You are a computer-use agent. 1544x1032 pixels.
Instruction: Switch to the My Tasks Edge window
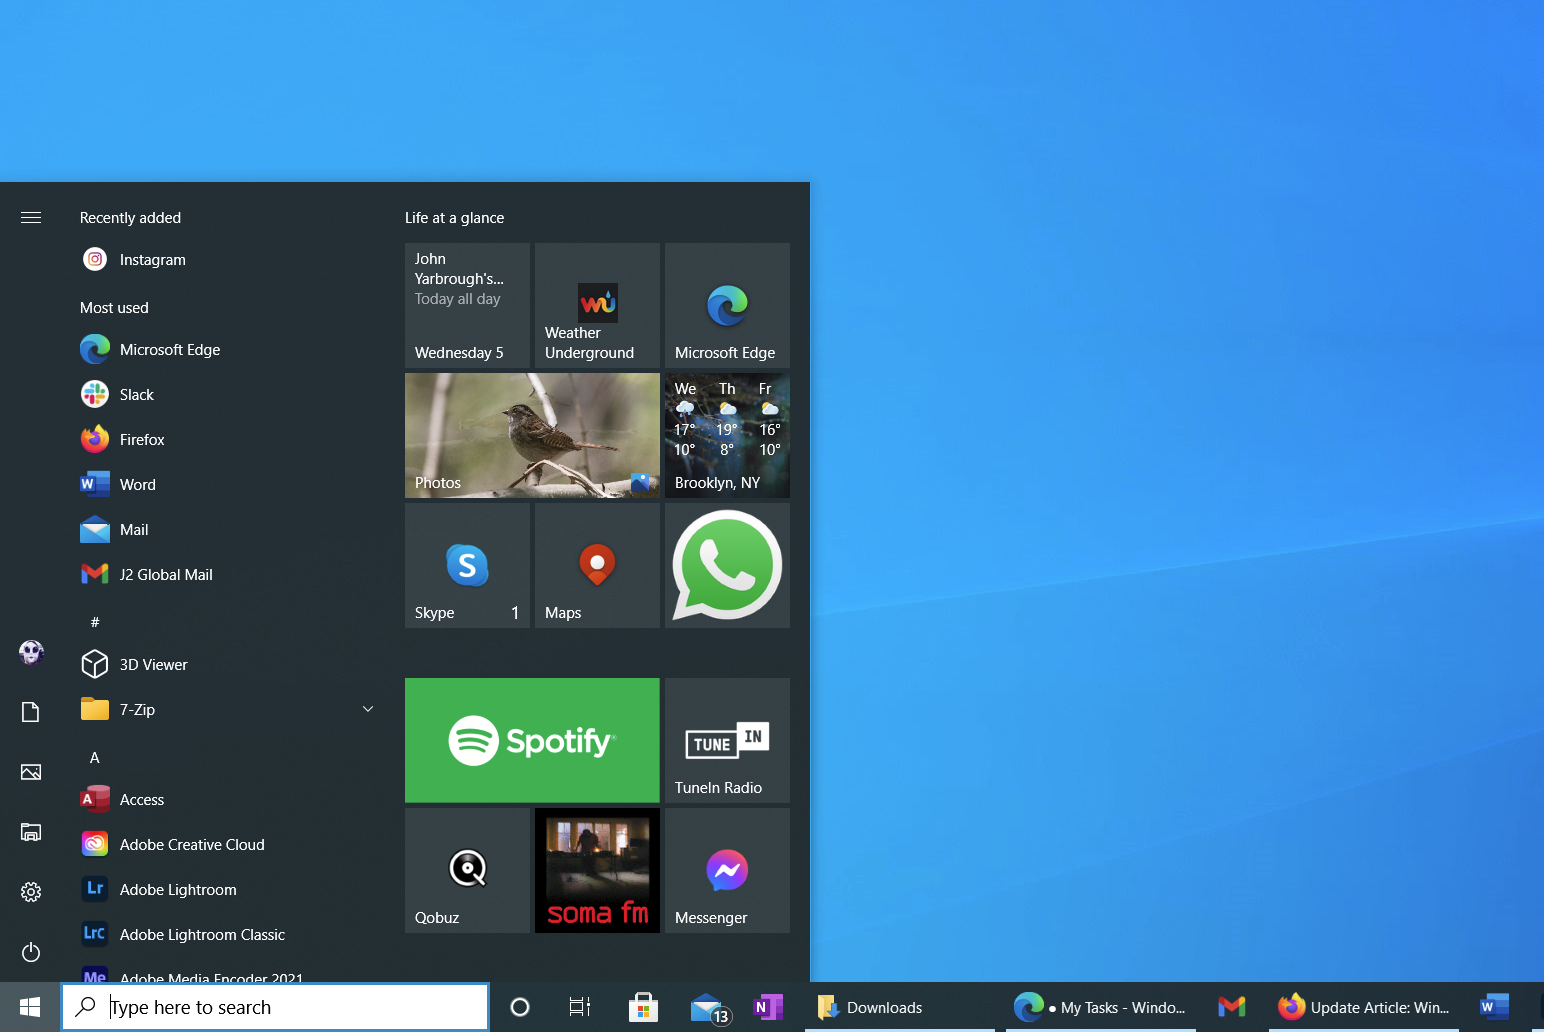click(x=1100, y=1007)
